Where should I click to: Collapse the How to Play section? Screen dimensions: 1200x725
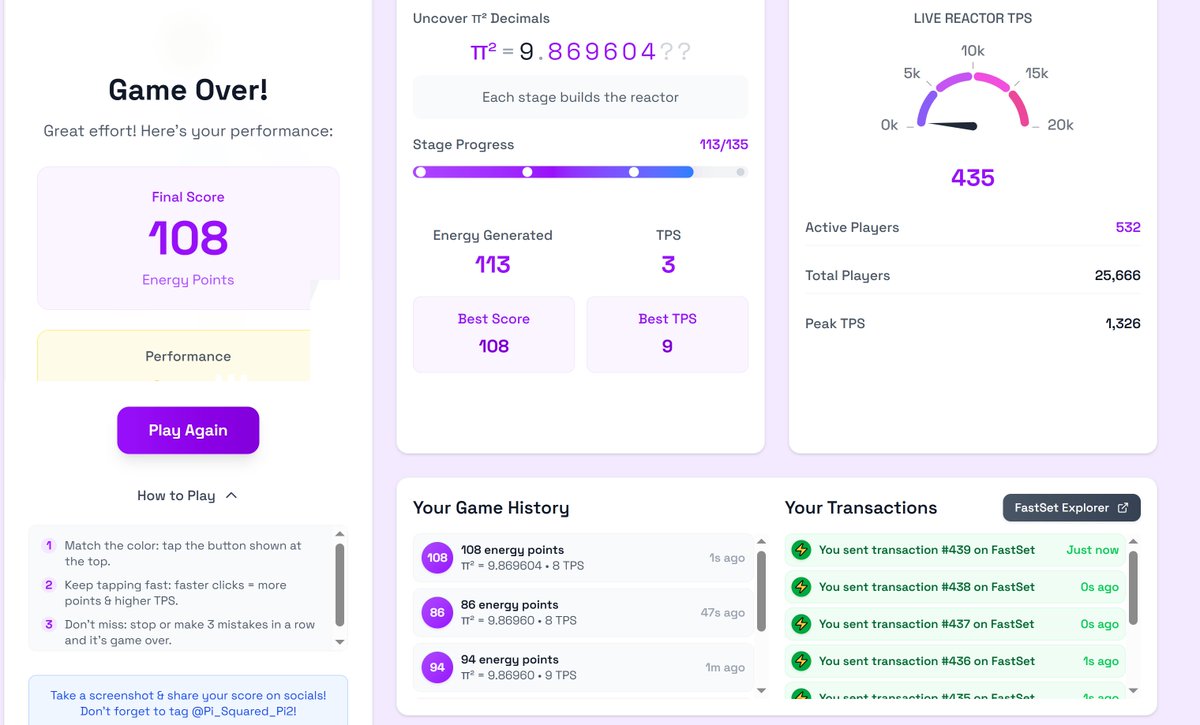188,495
